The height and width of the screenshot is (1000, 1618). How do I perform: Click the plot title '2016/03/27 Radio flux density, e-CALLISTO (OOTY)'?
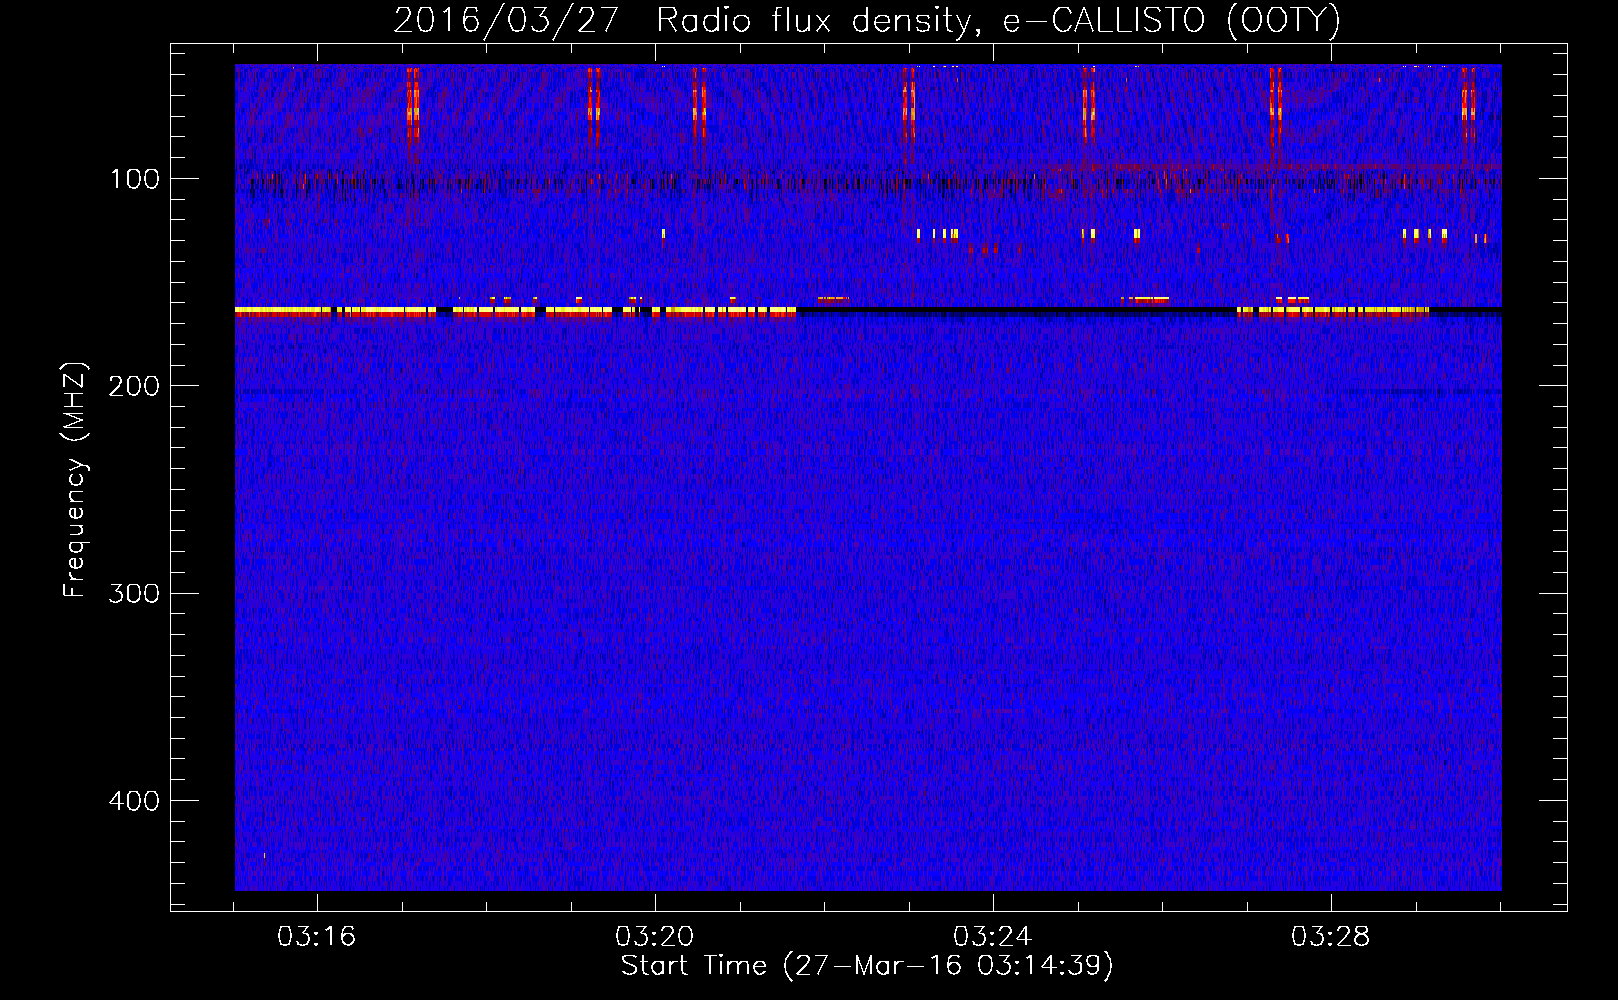coord(867,21)
